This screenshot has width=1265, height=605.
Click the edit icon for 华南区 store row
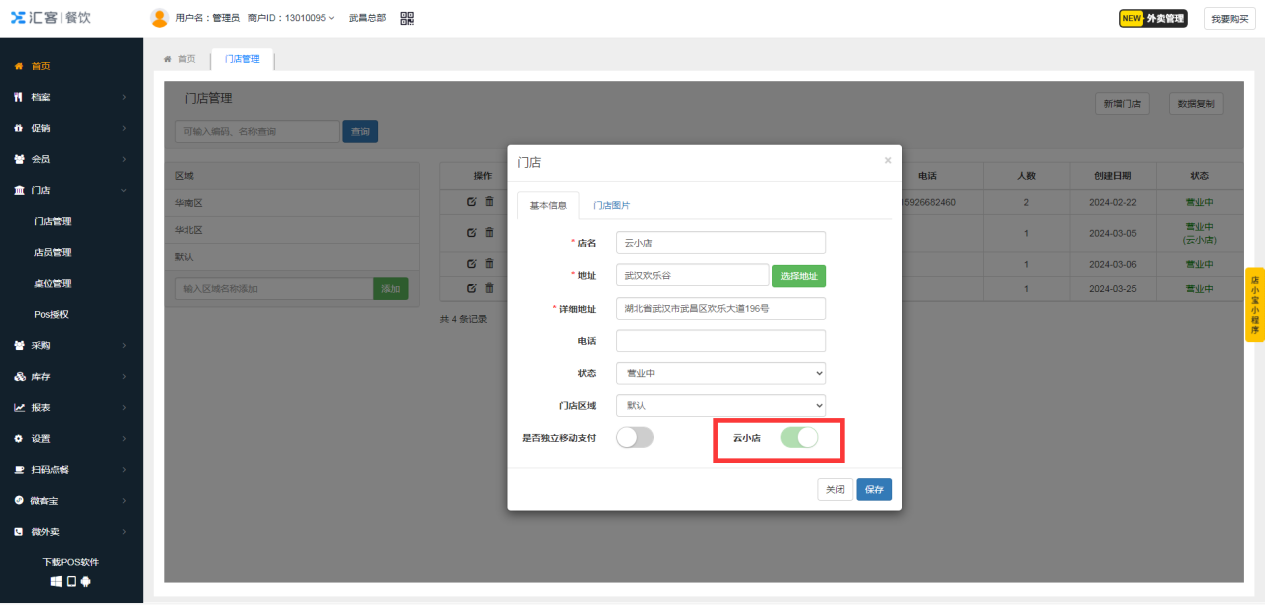(471, 201)
